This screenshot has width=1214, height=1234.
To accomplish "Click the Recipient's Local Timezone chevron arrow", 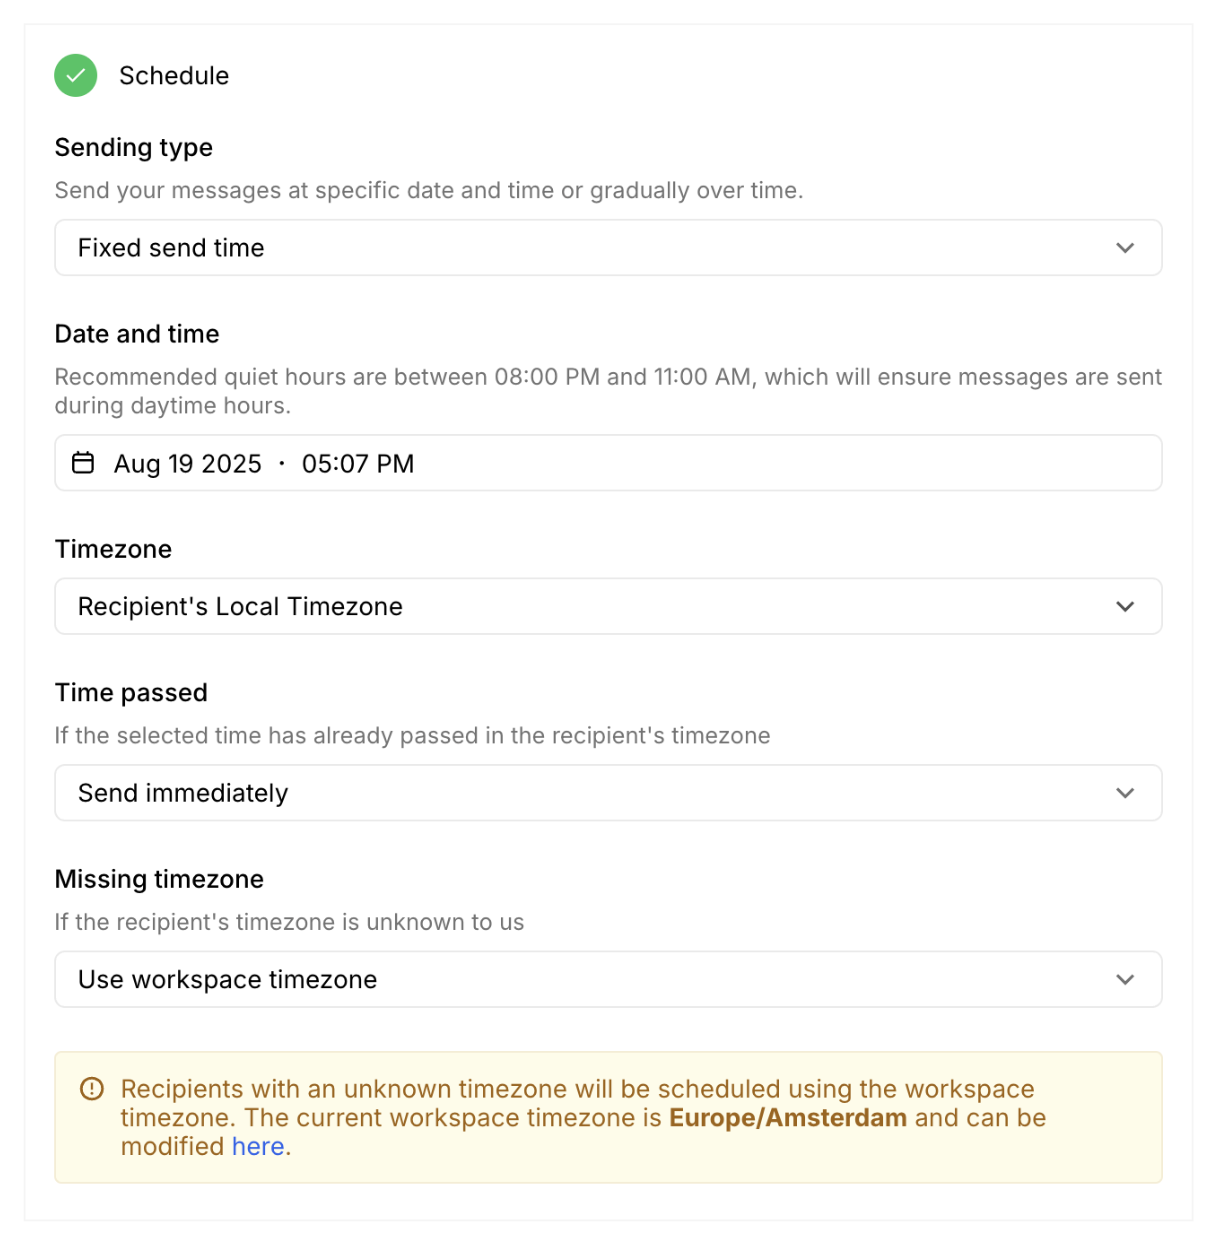I will tap(1125, 607).
